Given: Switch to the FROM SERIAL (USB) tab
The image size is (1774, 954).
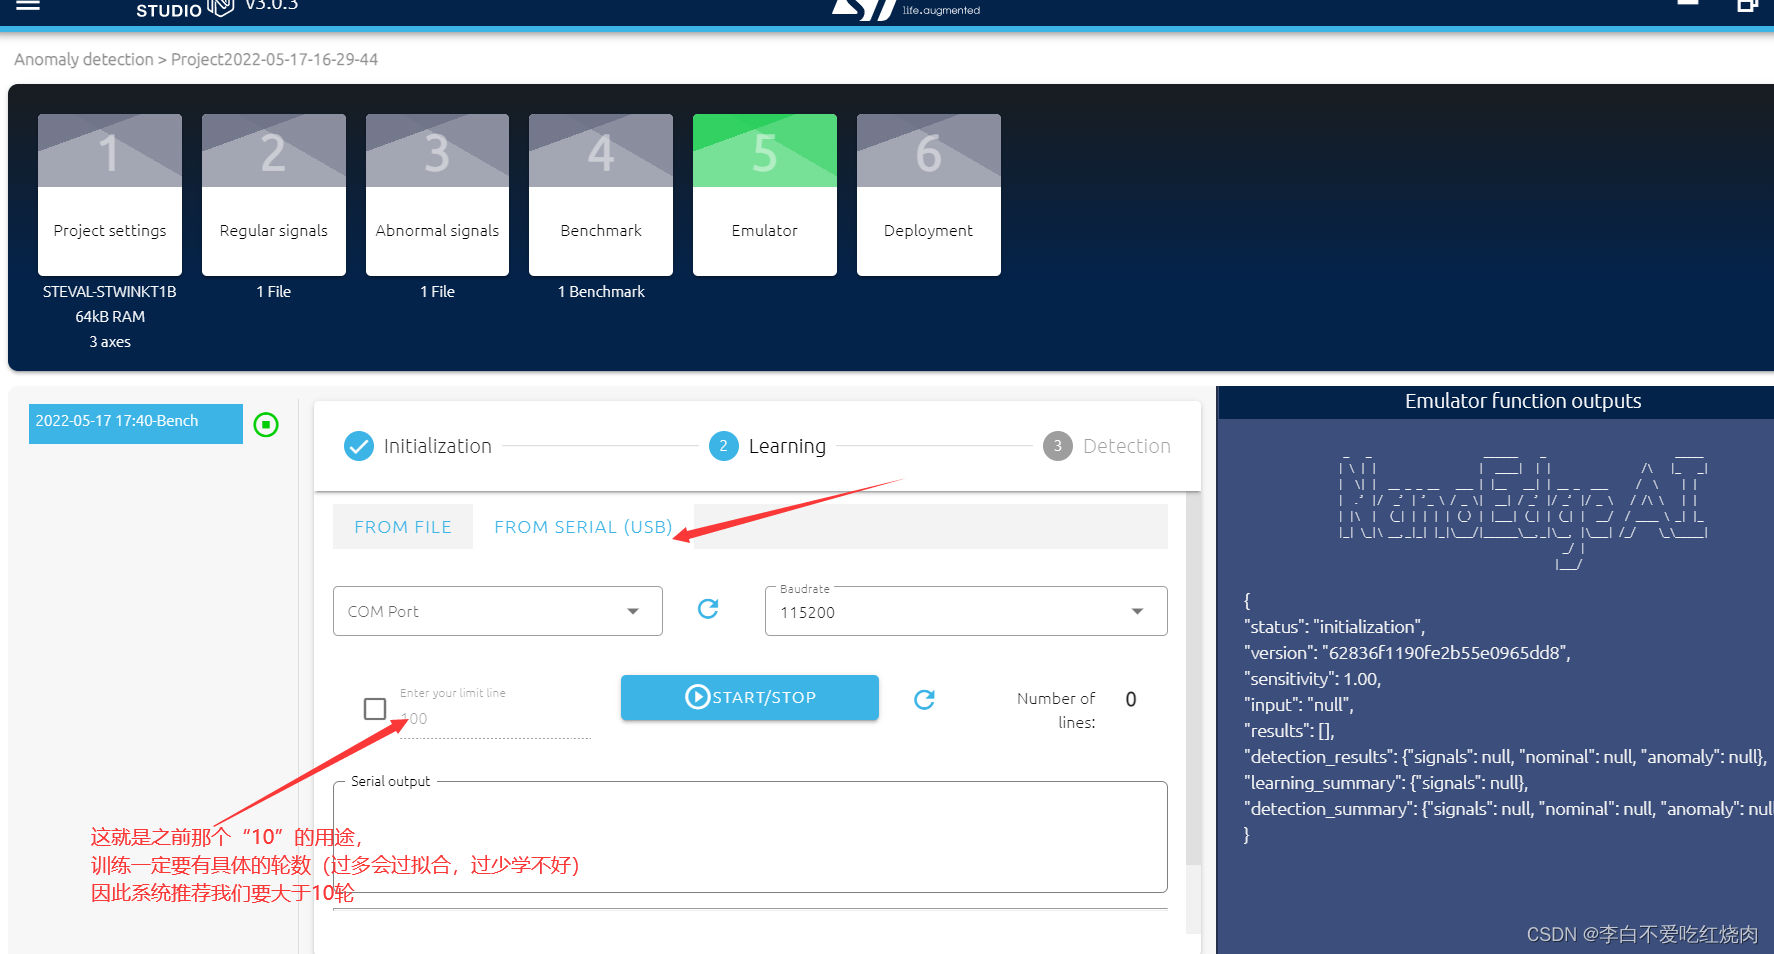Looking at the screenshot, I should tap(583, 527).
